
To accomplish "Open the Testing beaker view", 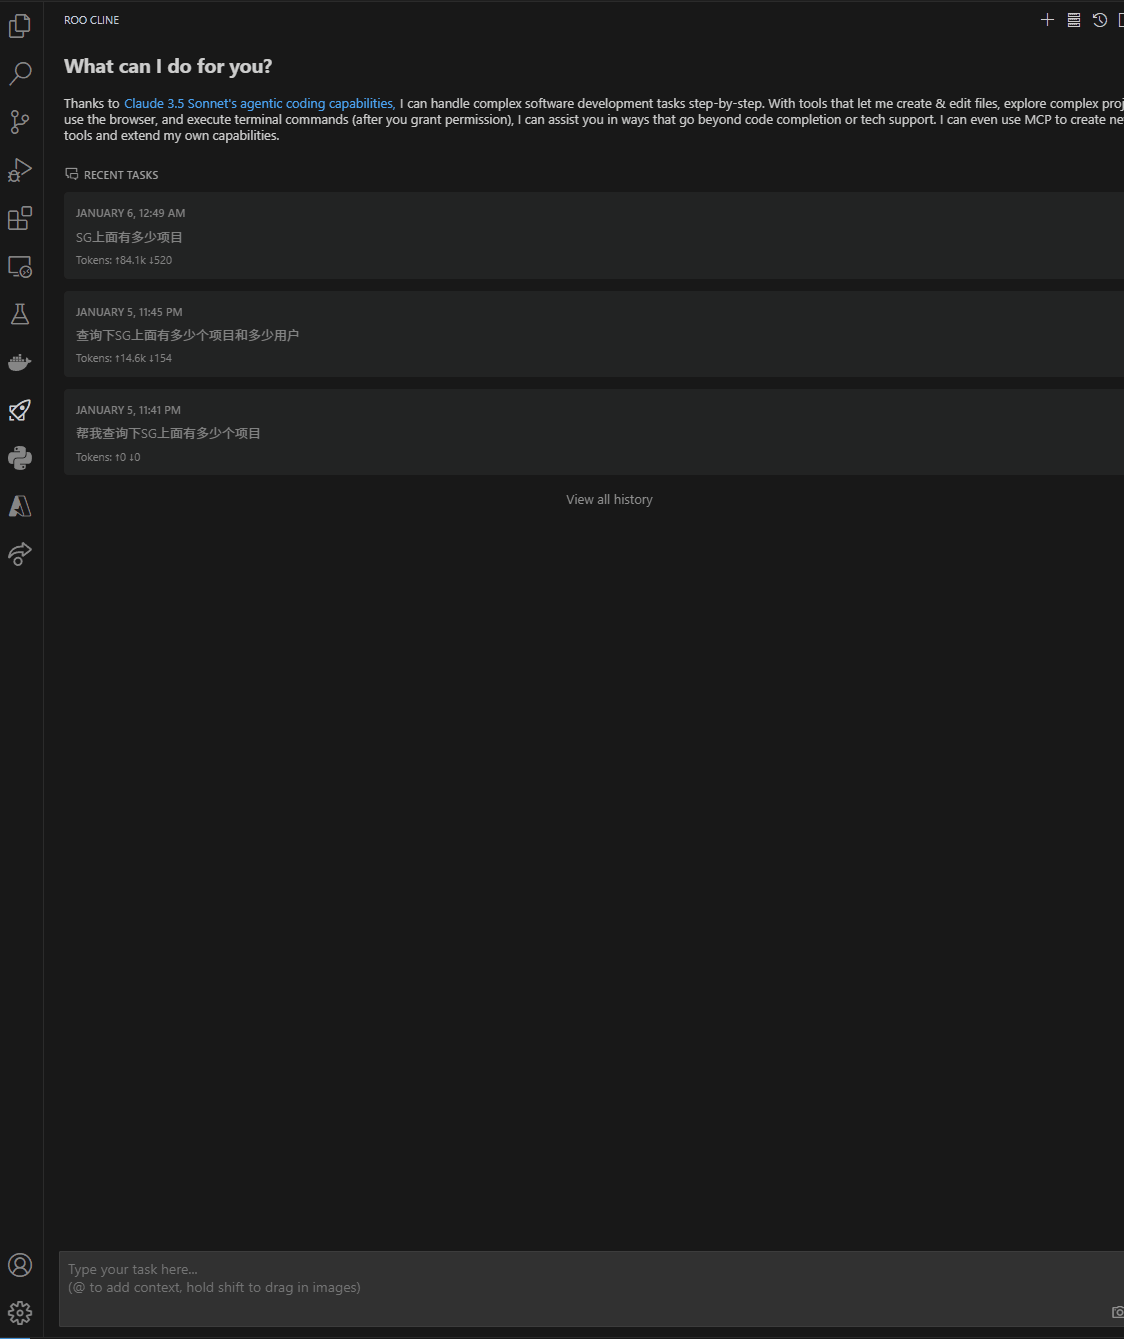I will click(20, 314).
